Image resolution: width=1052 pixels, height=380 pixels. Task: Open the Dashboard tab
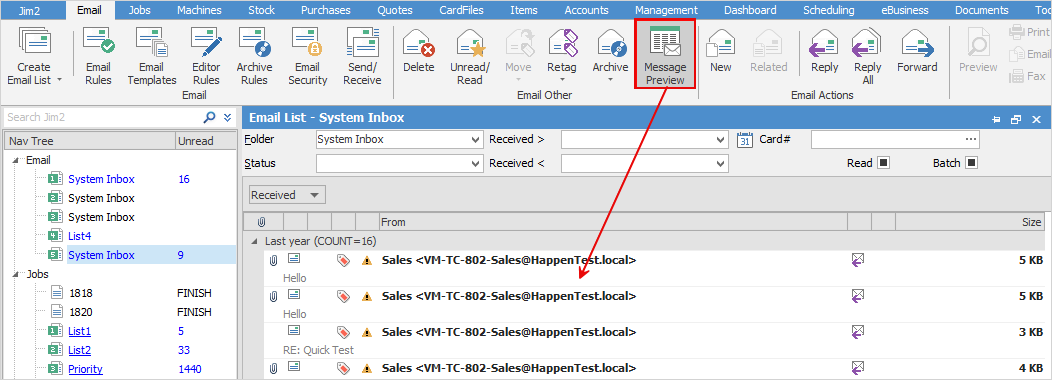click(x=750, y=10)
